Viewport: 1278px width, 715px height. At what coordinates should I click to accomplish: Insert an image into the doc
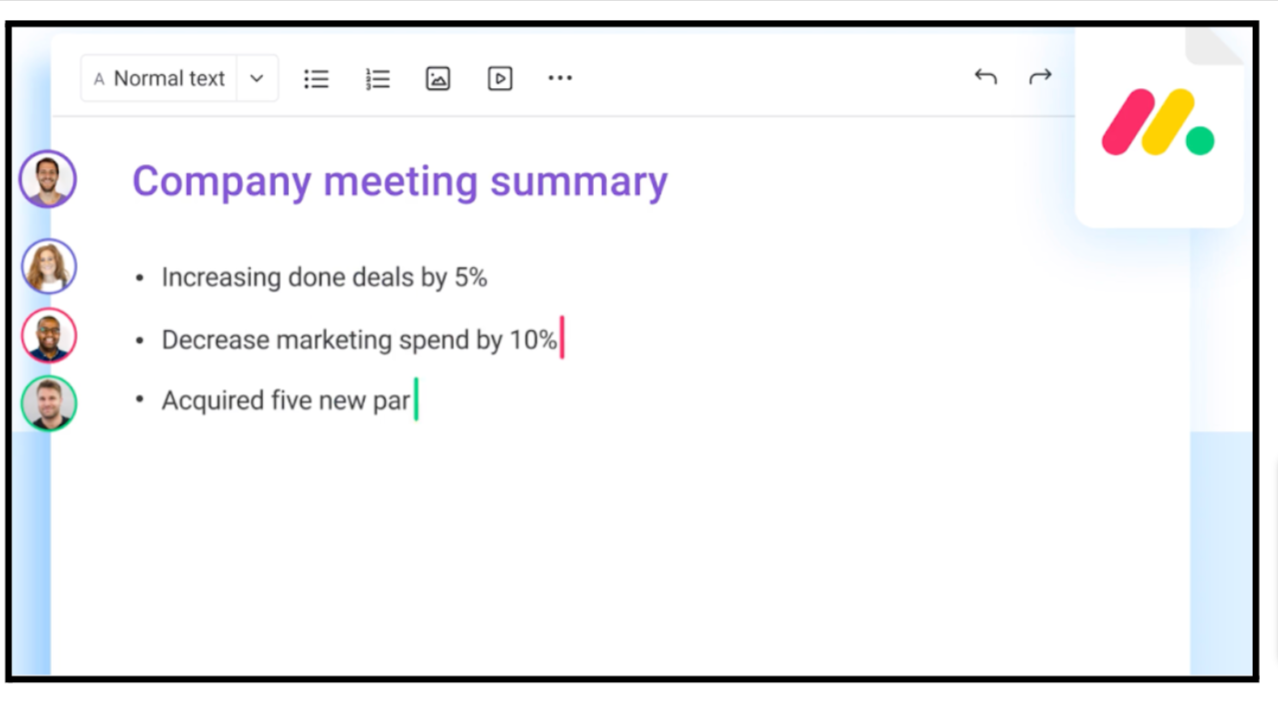tap(438, 79)
